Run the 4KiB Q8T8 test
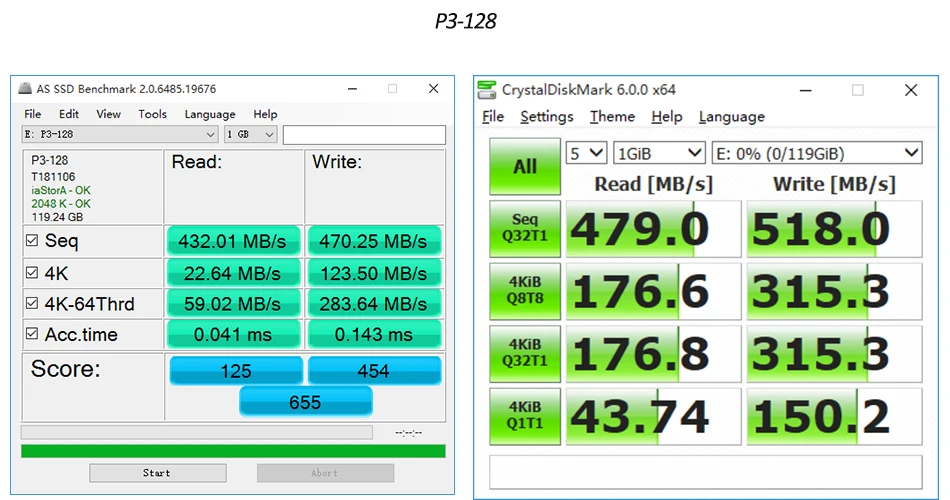The width and height of the screenshot is (950, 500). coord(525,291)
